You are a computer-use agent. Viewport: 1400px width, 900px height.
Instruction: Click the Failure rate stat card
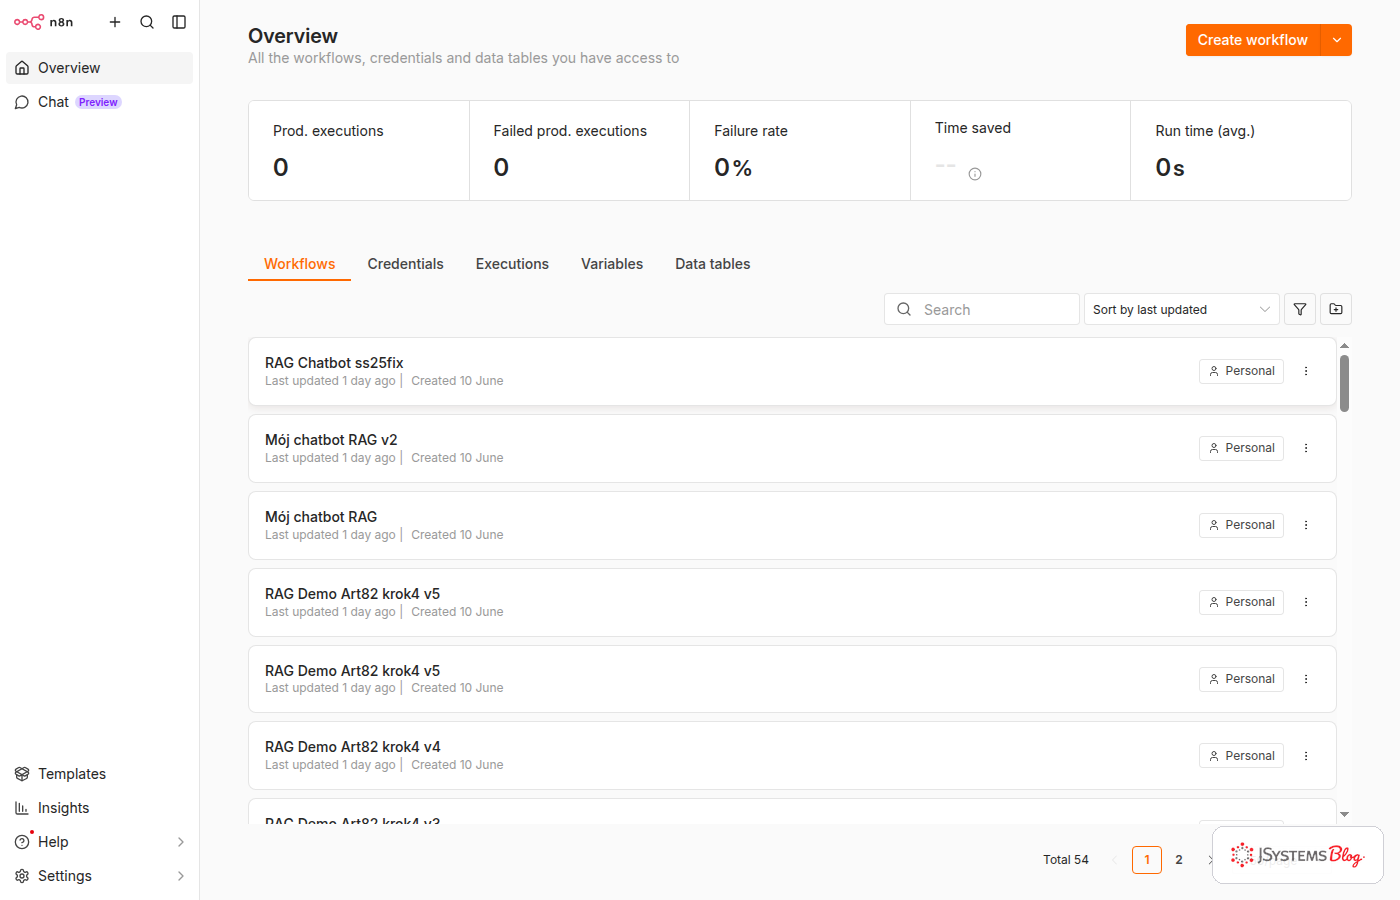800,151
